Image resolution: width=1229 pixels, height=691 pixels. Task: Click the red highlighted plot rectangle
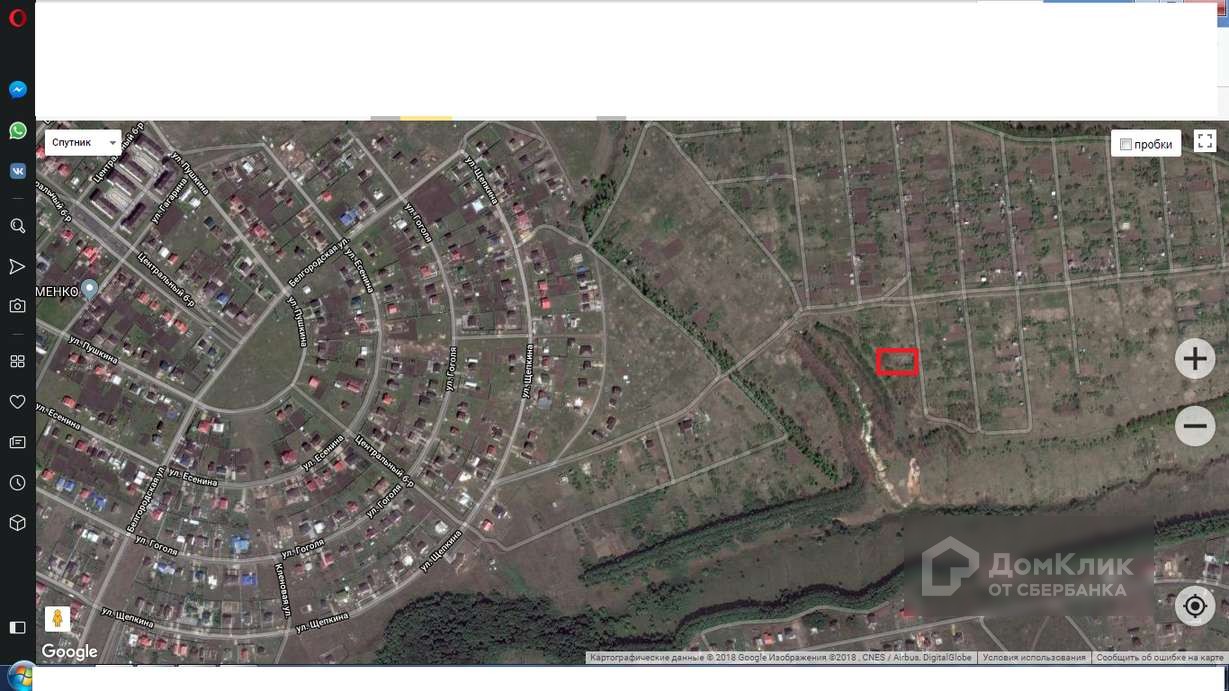(x=897, y=361)
